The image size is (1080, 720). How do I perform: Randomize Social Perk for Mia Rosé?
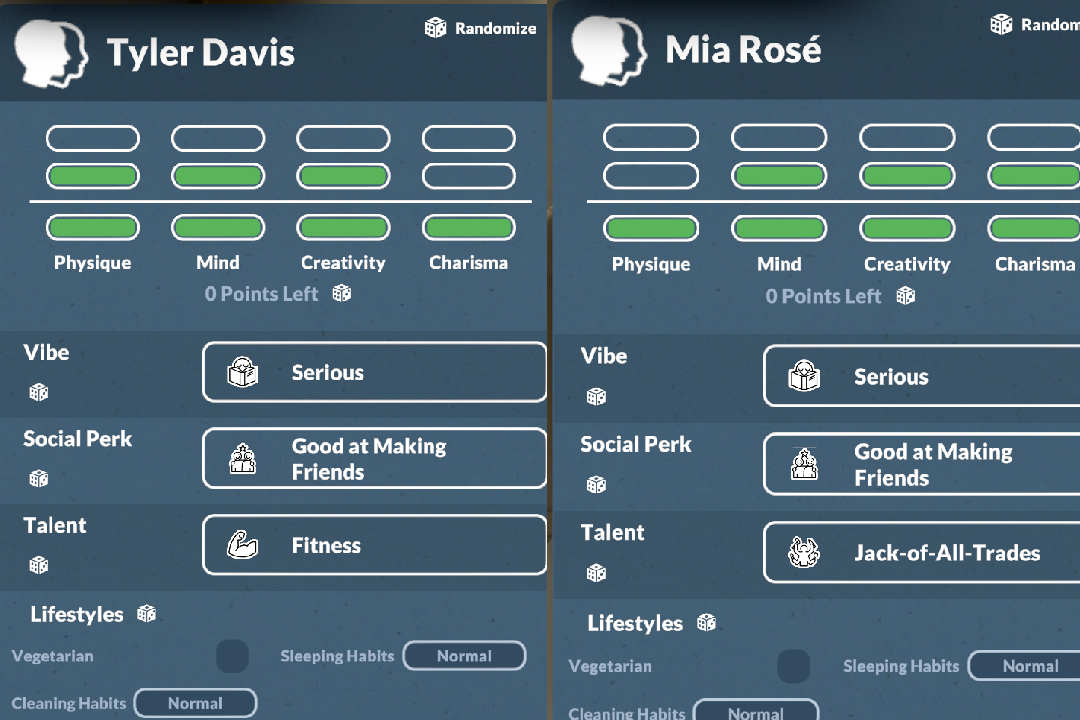click(596, 485)
